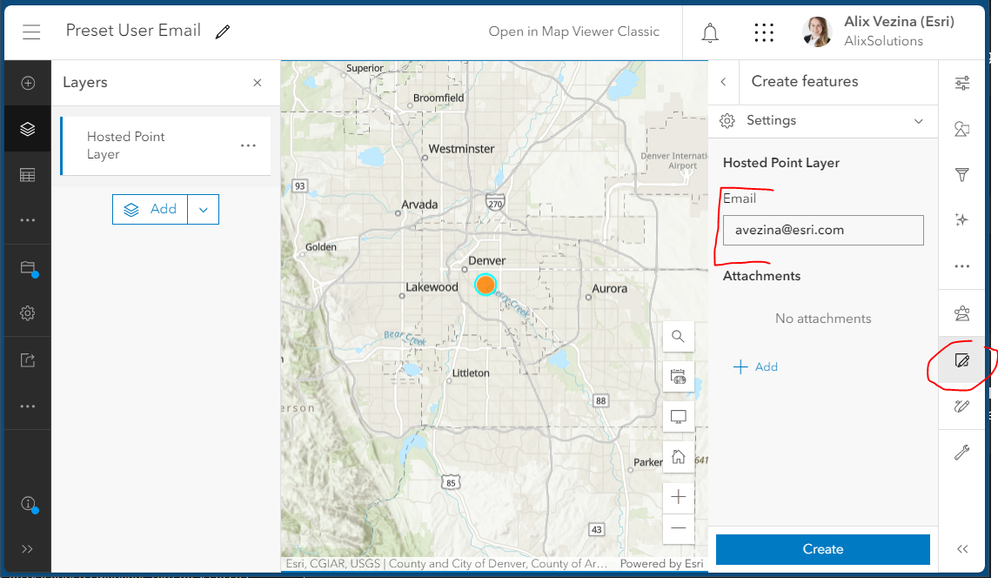Open more options in right toolbar
The width and height of the screenshot is (998, 578).
[x=962, y=266]
